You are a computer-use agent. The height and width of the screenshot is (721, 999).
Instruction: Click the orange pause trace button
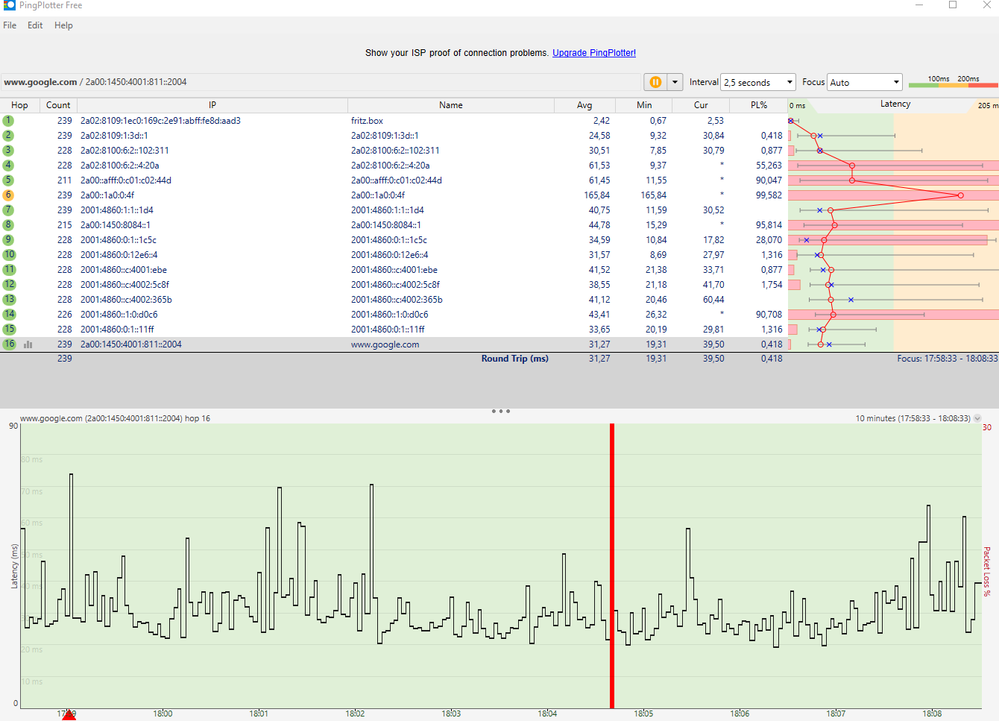coord(655,82)
